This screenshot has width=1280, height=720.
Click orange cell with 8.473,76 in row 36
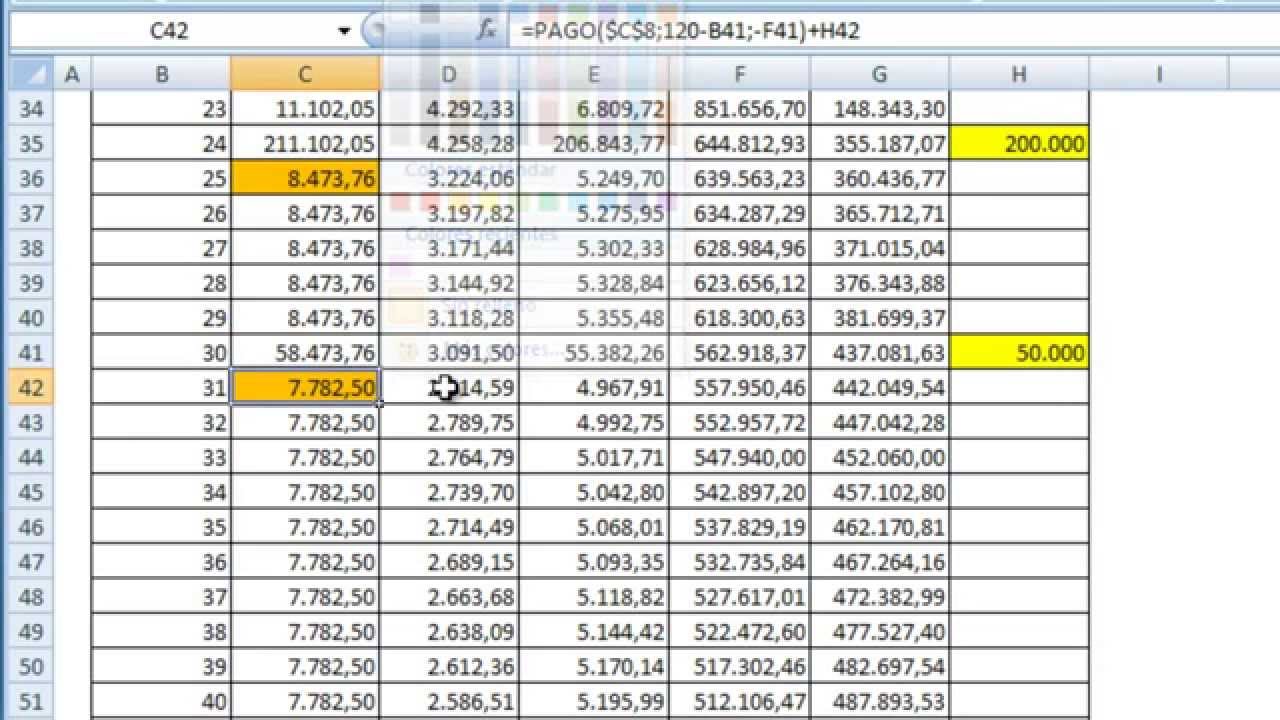[x=305, y=178]
